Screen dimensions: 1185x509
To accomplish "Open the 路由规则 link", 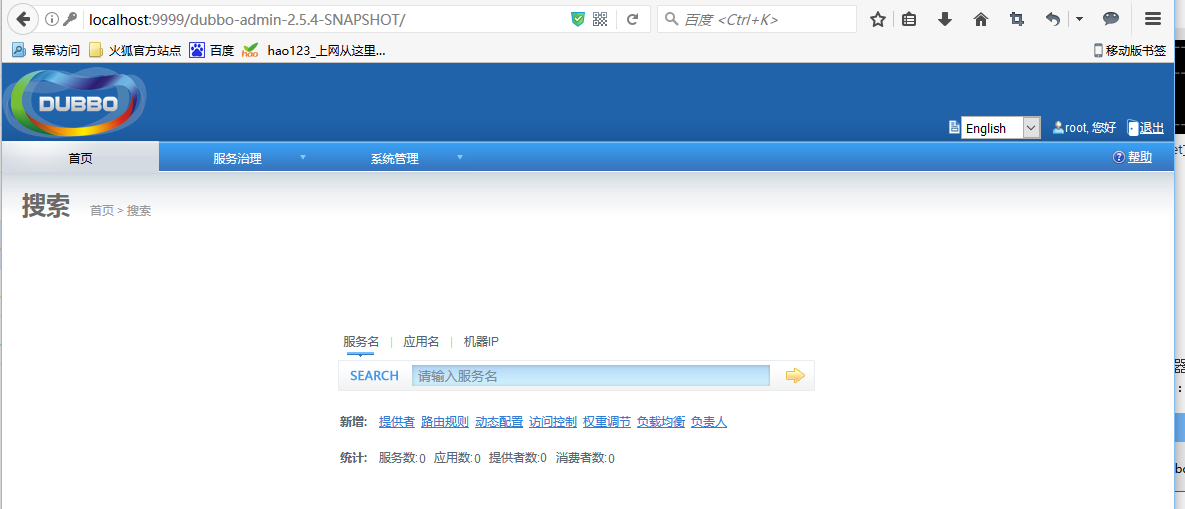I will [x=445, y=422].
